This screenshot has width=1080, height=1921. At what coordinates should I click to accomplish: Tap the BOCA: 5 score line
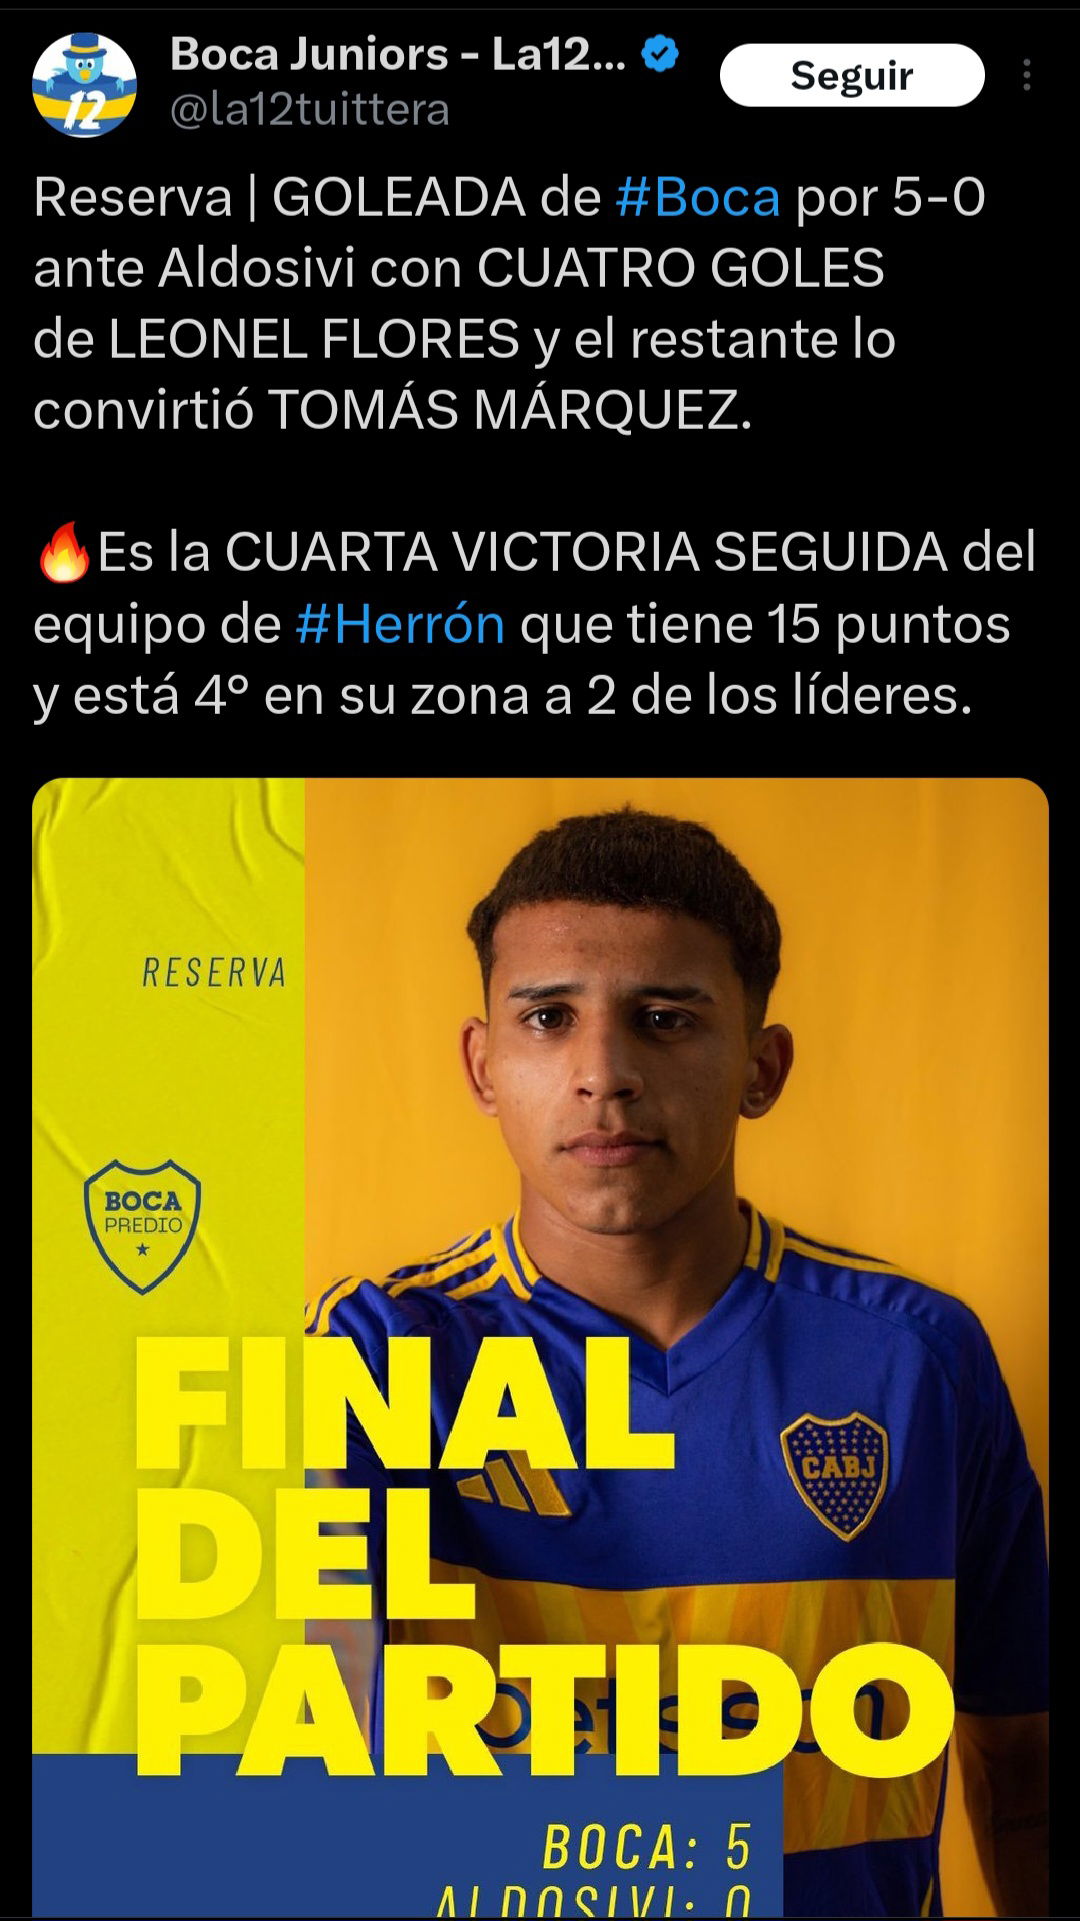(x=647, y=1846)
